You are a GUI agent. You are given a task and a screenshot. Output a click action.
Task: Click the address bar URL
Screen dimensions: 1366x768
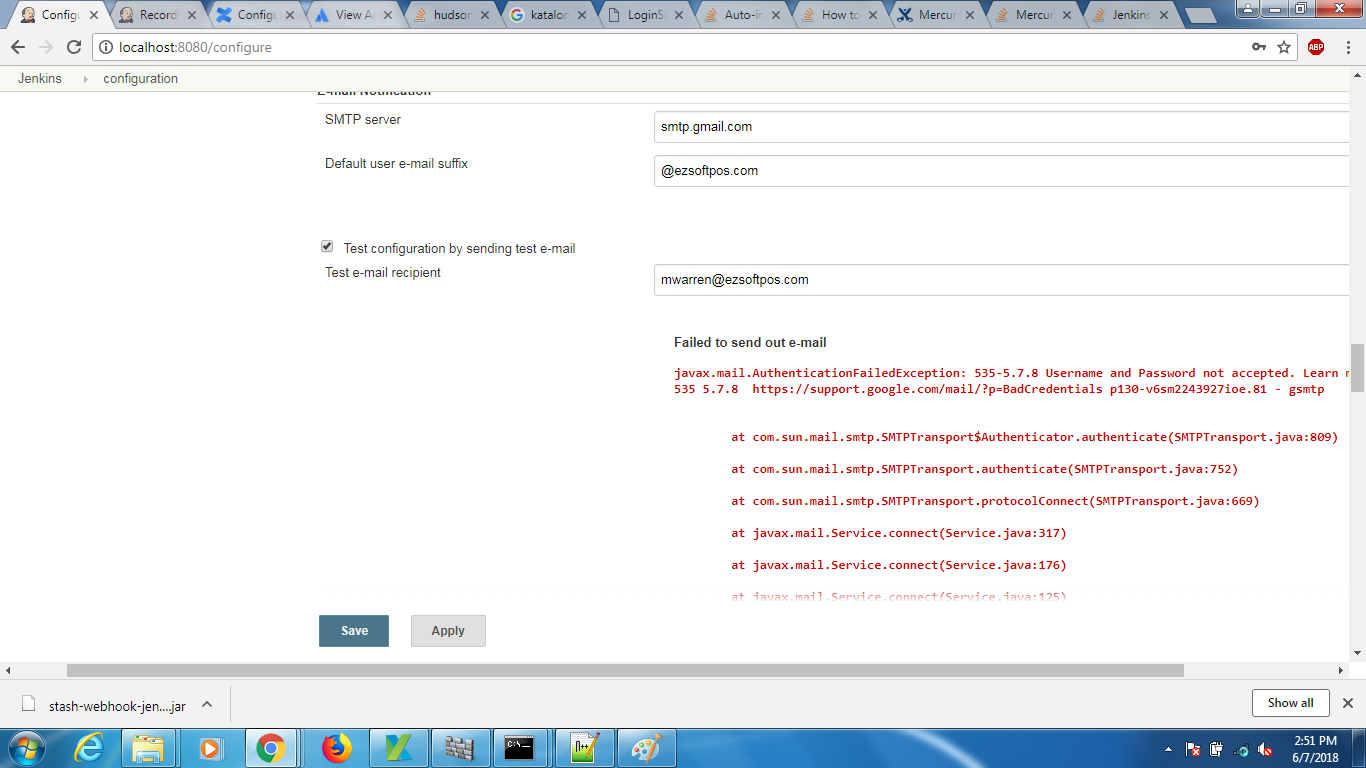point(195,47)
